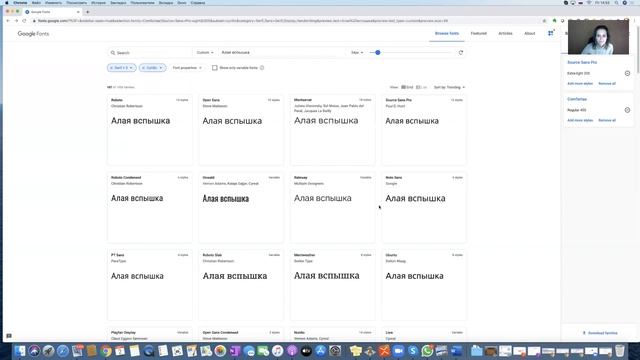Viewport: 640px width, 360px height.
Task: Open the Merriweather font card
Action: [x=333, y=285]
